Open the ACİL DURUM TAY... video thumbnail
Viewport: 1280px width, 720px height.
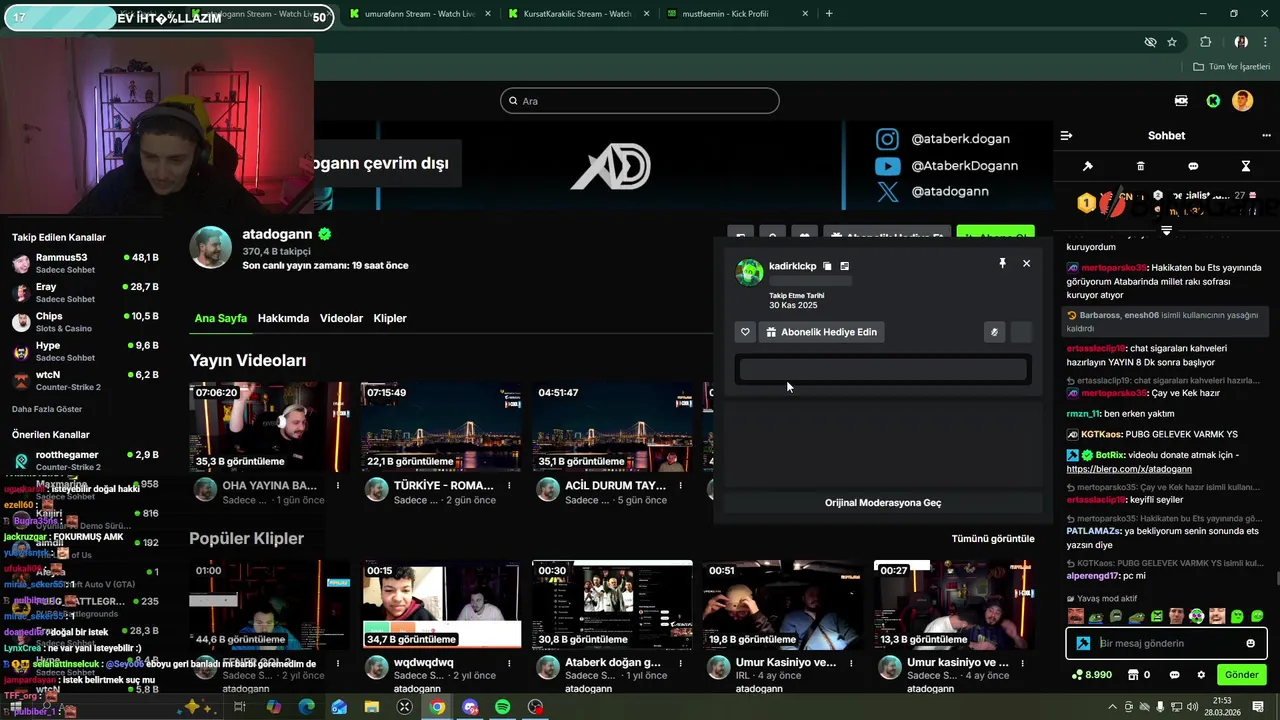[x=612, y=427]
